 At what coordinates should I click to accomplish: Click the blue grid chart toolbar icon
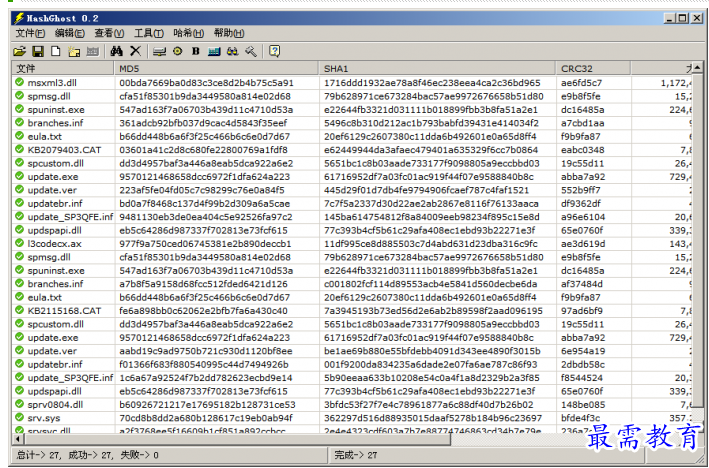[214, 51]
